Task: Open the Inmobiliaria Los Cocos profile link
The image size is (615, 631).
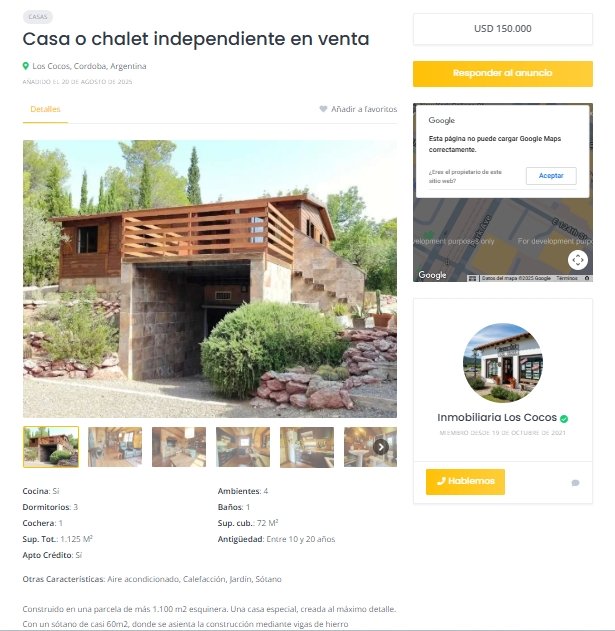Action: click(x=497, y=417)
